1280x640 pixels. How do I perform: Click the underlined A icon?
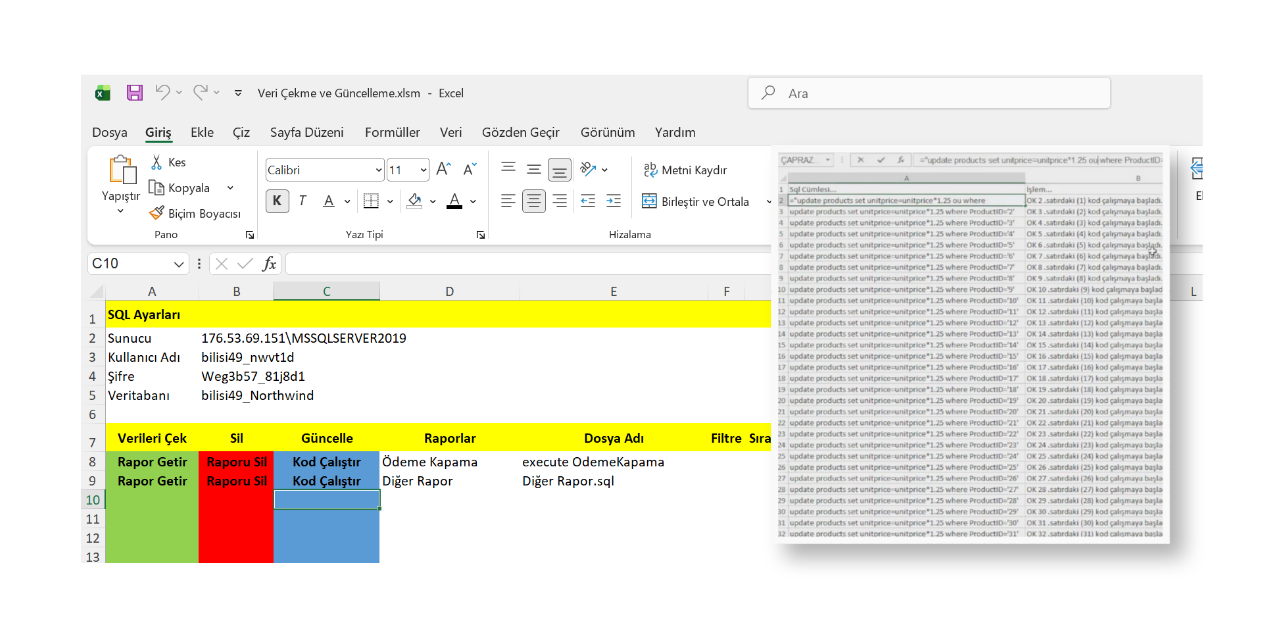pos(329,201)
